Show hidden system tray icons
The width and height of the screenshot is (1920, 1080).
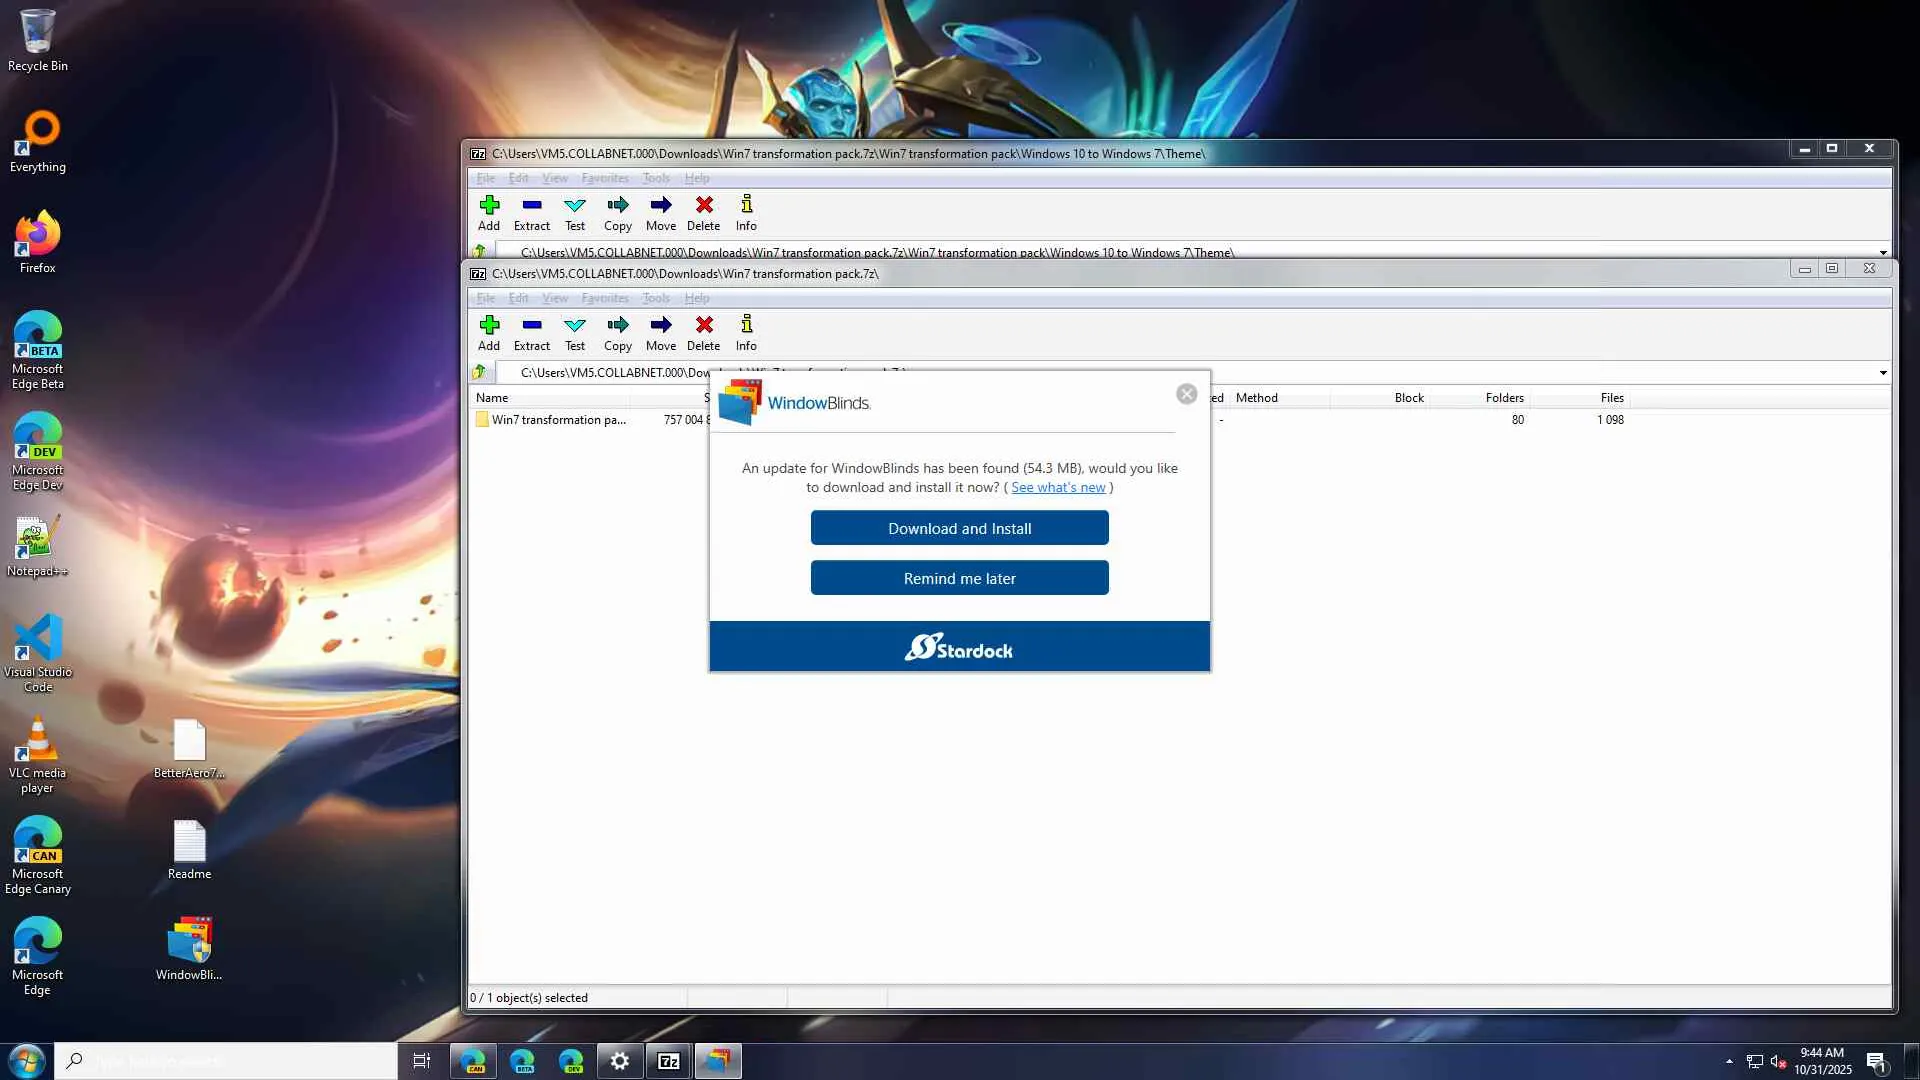point(1729,1061)
